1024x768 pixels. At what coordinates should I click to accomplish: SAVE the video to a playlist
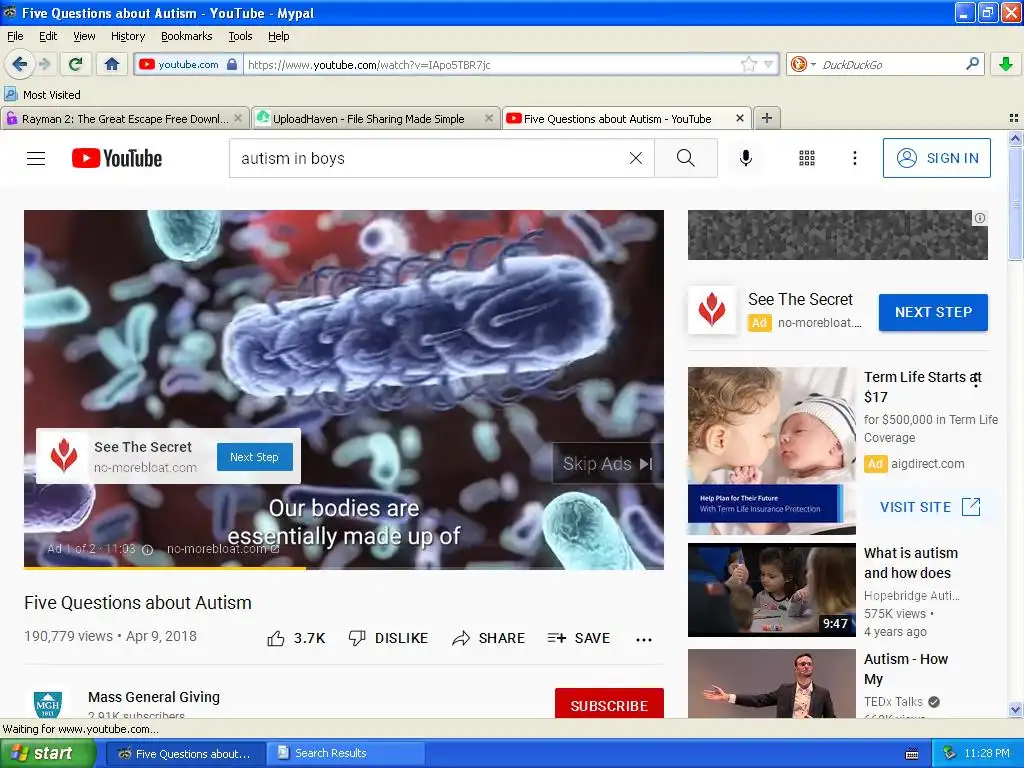[579, 638]
